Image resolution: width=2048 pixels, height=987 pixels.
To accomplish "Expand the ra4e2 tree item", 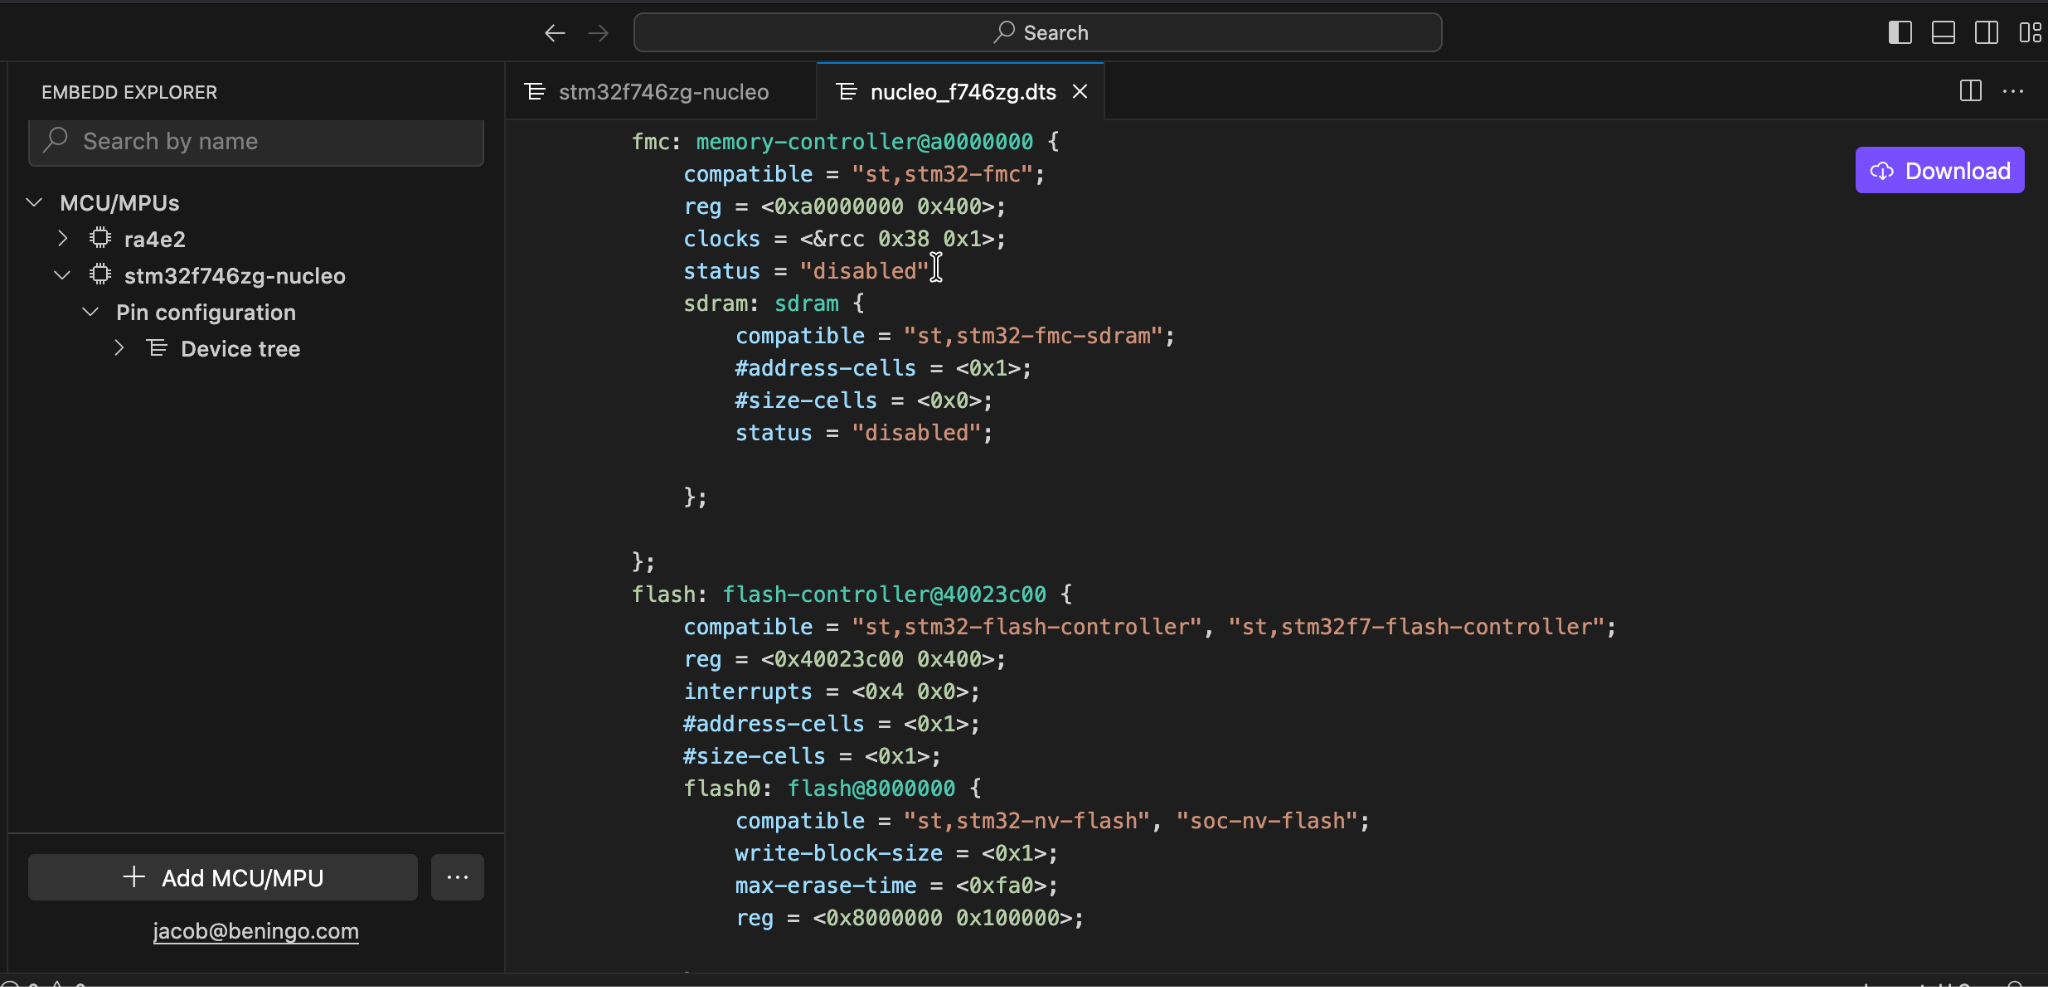I will click(62, 238).
